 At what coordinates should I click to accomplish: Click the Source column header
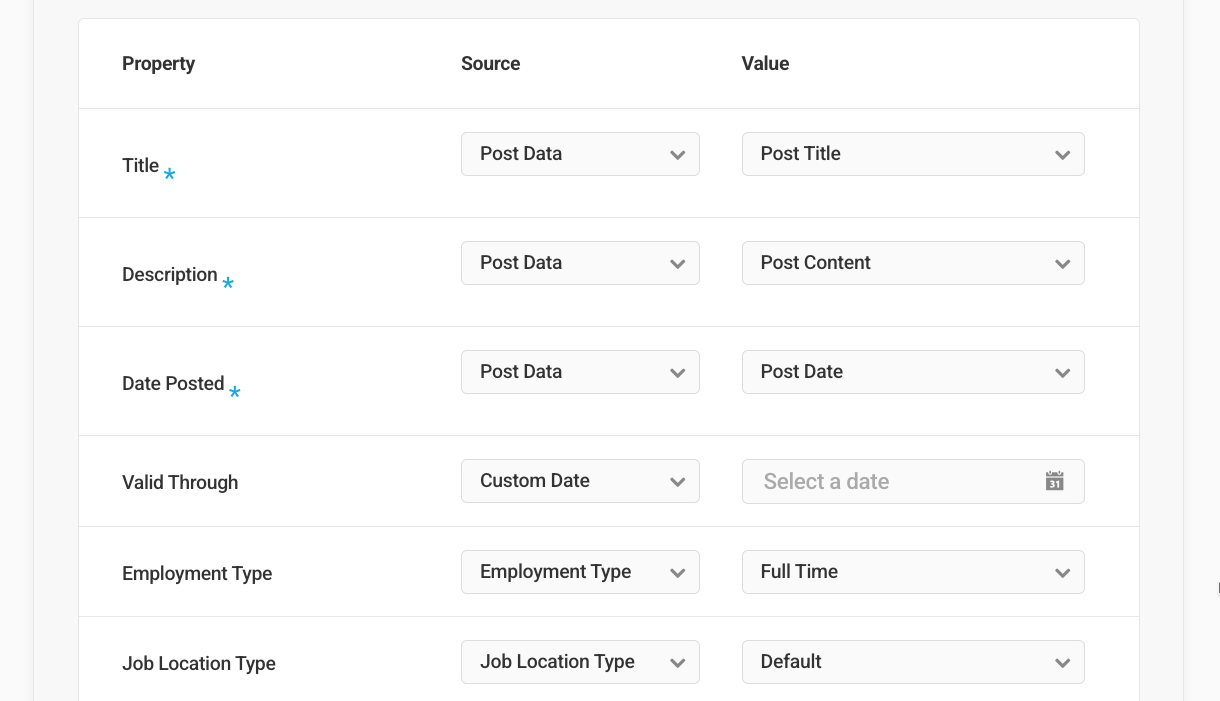coord(490,63)
